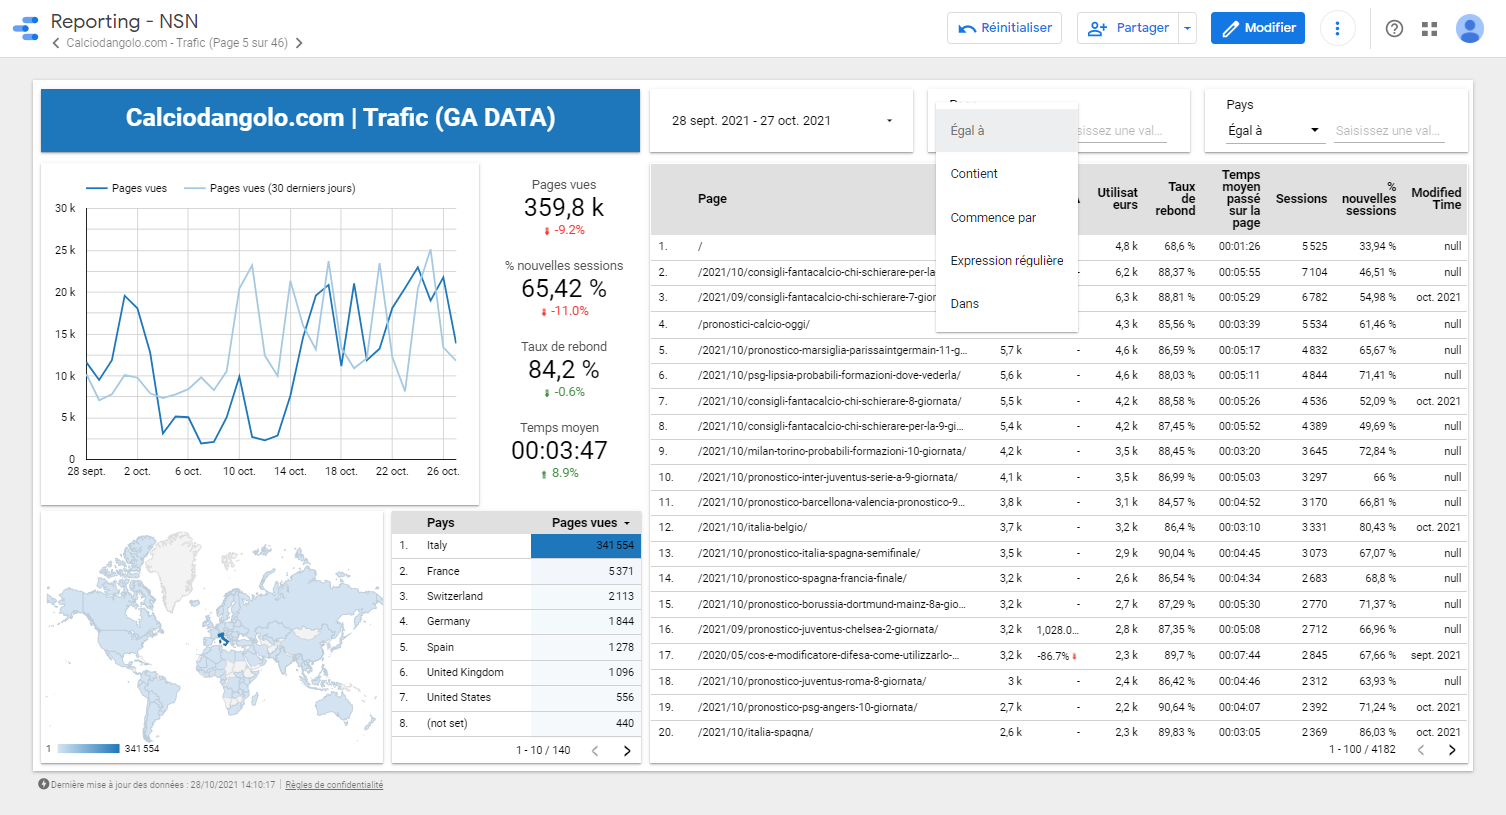Screen dimensions: 1506x815
Task: Go to next page of country table
Action: tap(627, 750)
